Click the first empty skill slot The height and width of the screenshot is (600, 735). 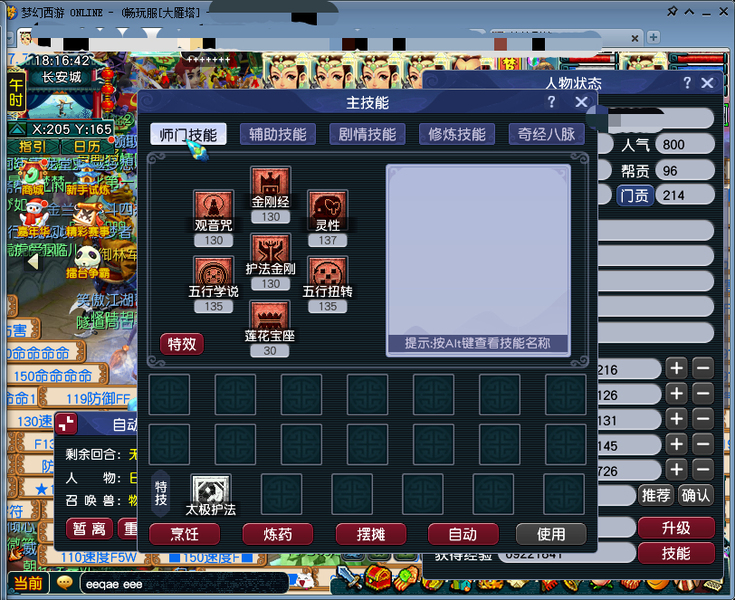(169, 395)
